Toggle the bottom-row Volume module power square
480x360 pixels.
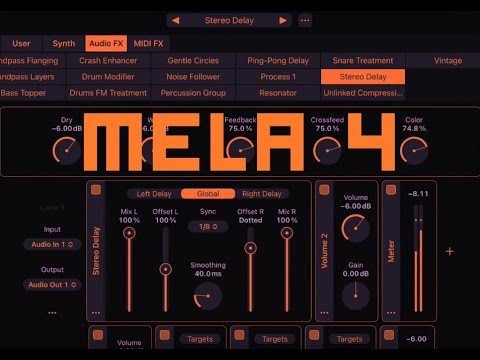tap(98, 335)
